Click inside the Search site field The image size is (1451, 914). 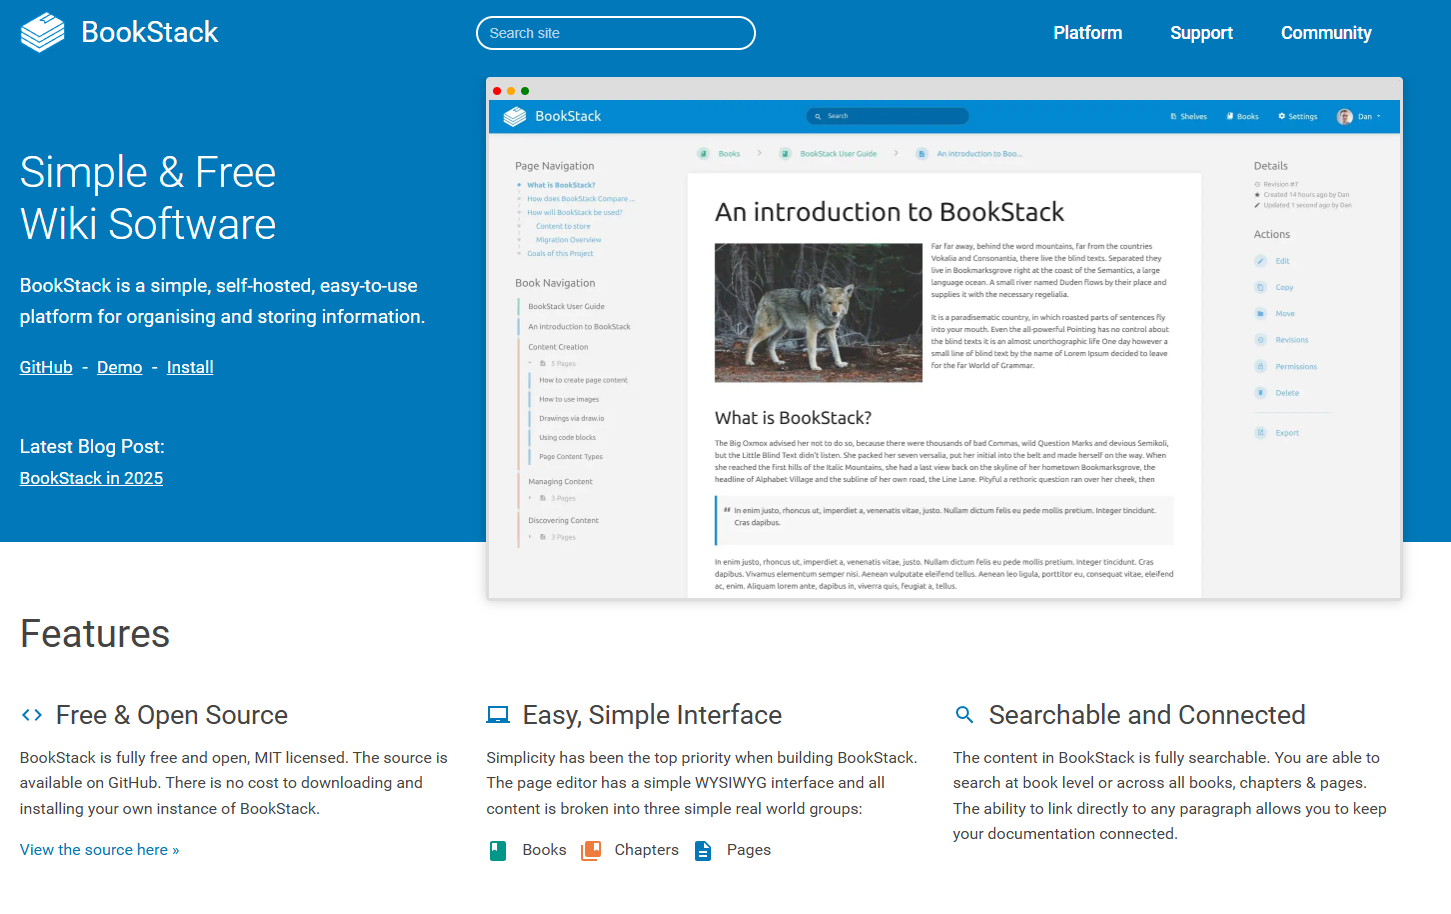click(615, 32)
